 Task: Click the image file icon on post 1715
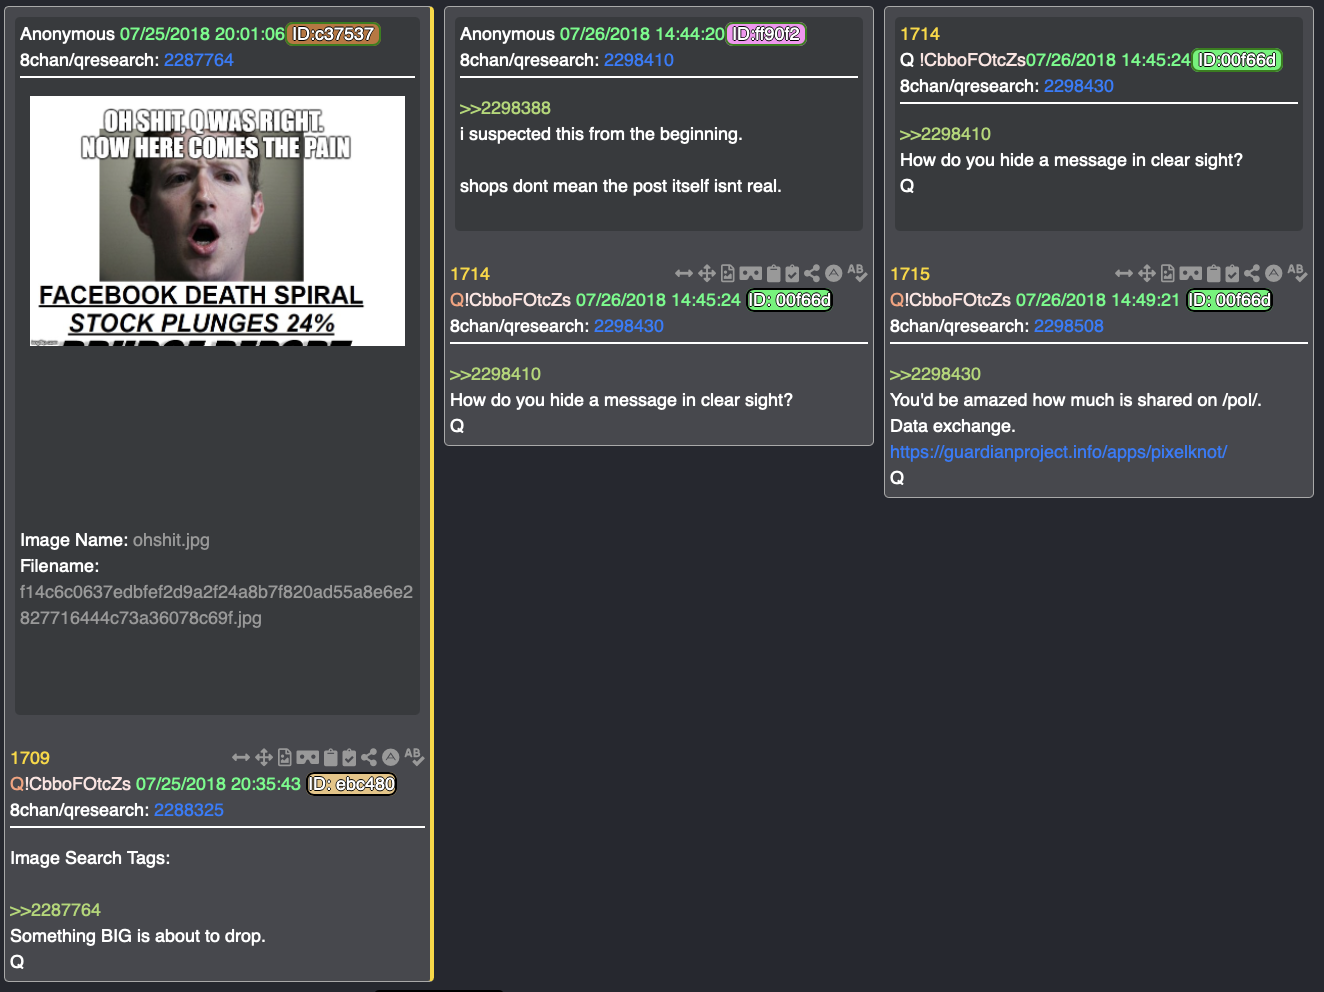point(1167,273)
